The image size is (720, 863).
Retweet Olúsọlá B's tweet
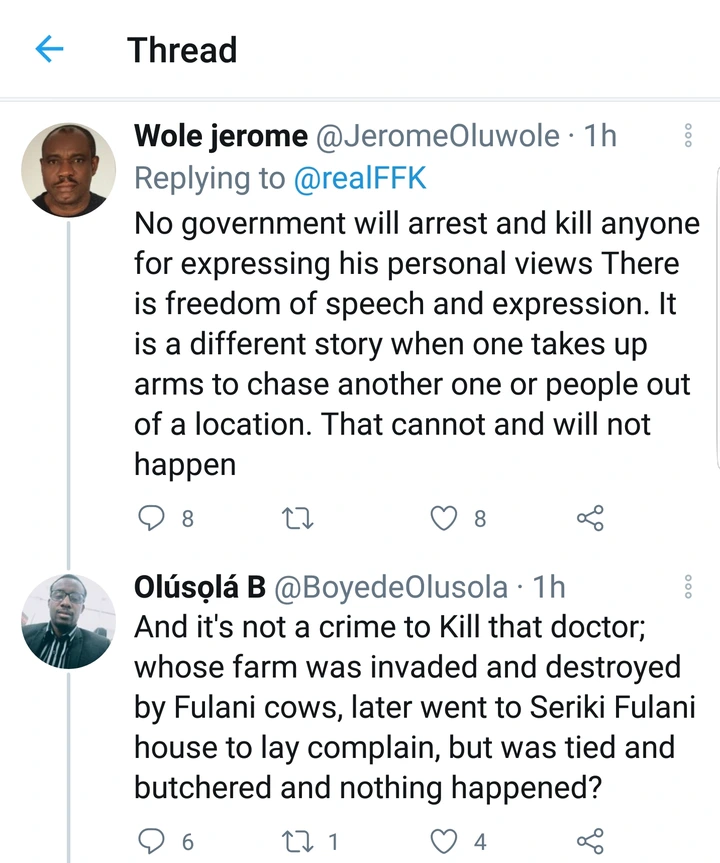[x=299, y=842]
